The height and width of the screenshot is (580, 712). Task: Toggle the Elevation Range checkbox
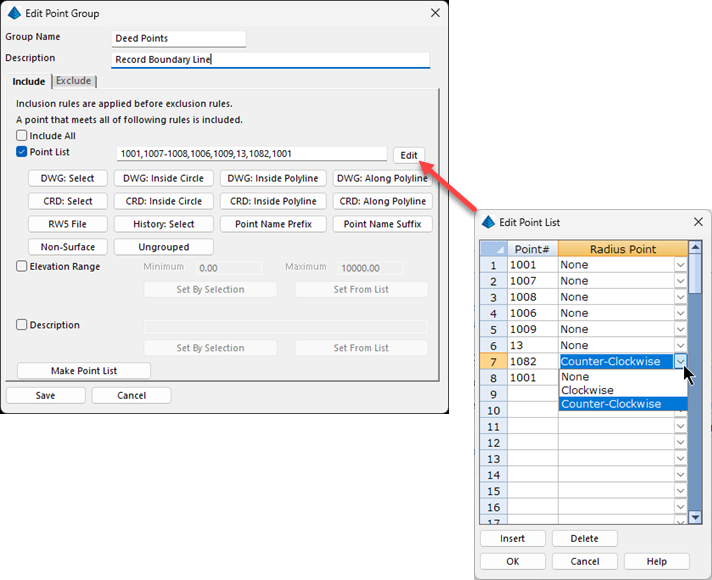coord(22,267)
